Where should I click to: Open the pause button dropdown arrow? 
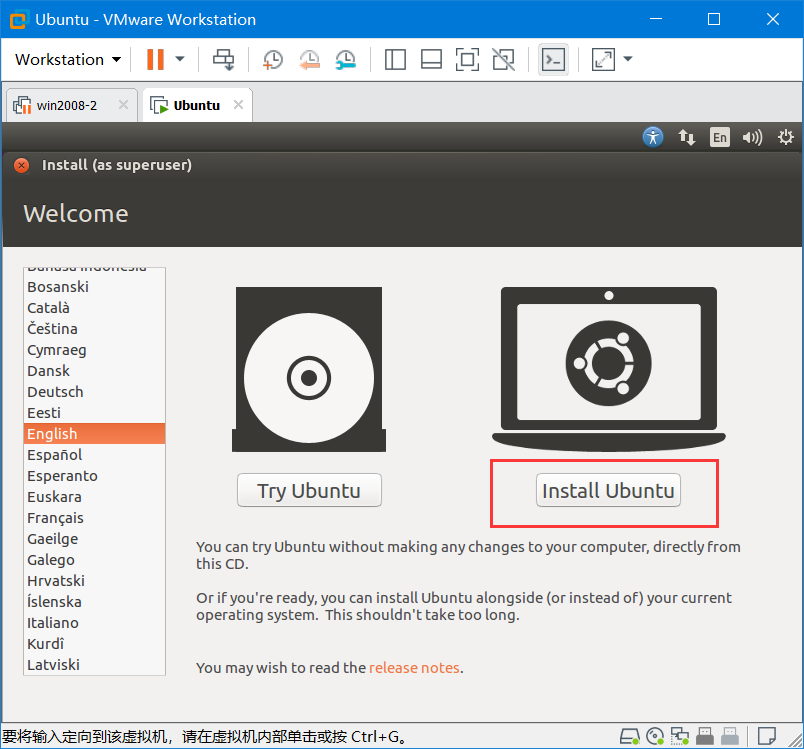[179, 60]
